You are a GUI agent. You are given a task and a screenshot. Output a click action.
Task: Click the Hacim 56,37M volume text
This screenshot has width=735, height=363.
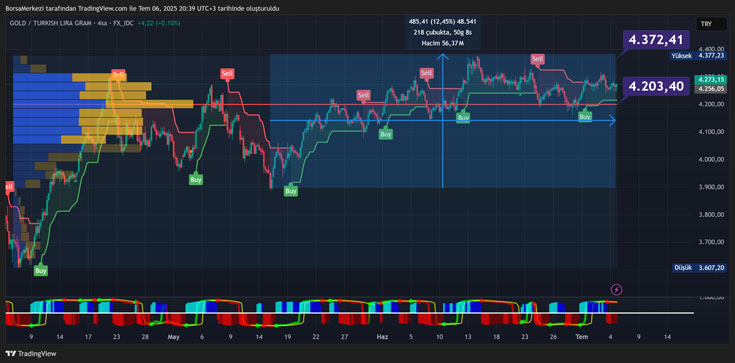tap(442, 43)
